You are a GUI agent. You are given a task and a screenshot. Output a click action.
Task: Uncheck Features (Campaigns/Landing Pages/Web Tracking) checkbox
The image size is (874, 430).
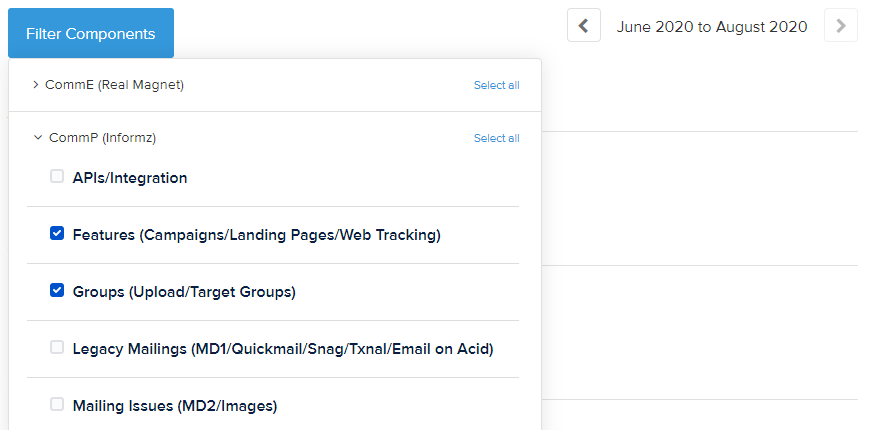tap(57, 234)
